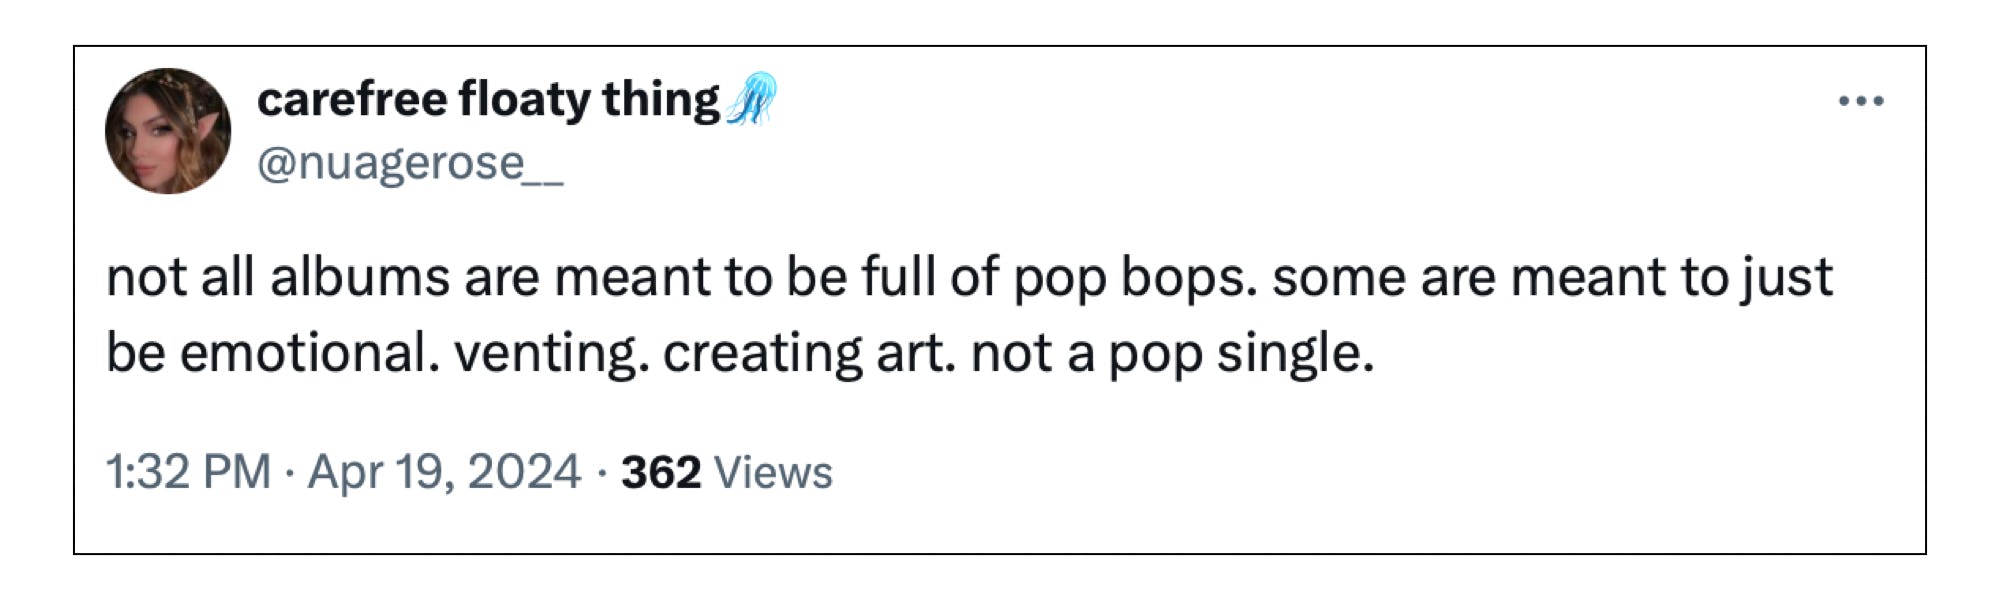Open the @nuagerose__ handle link
Viewport: 2000px width, 600px height.
[410, 163]
